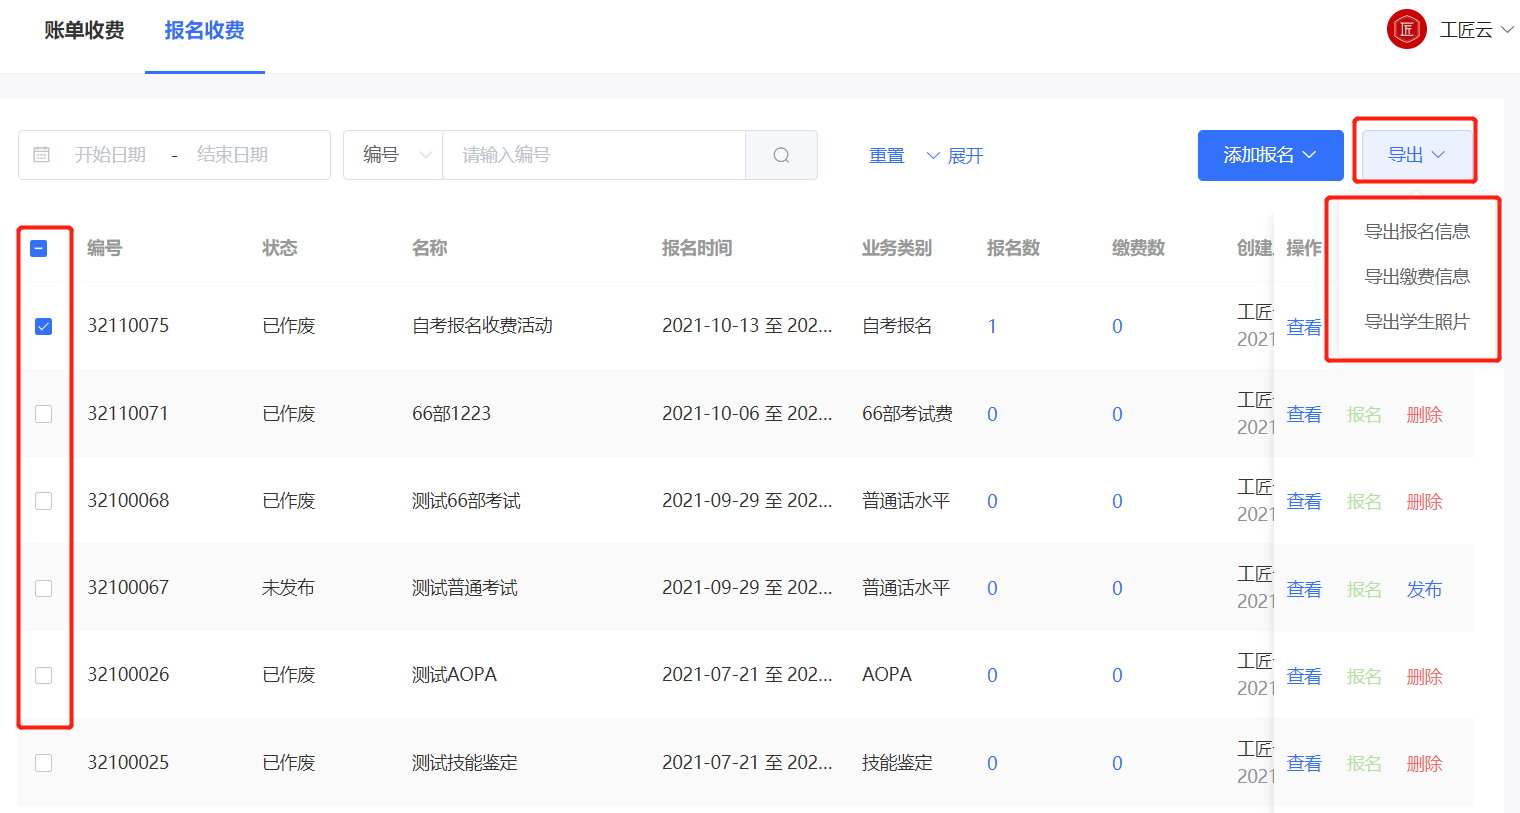Open the 编号 search-type dropdown
The height and width of the screenshot is (813, 1520).
[393, 155]
